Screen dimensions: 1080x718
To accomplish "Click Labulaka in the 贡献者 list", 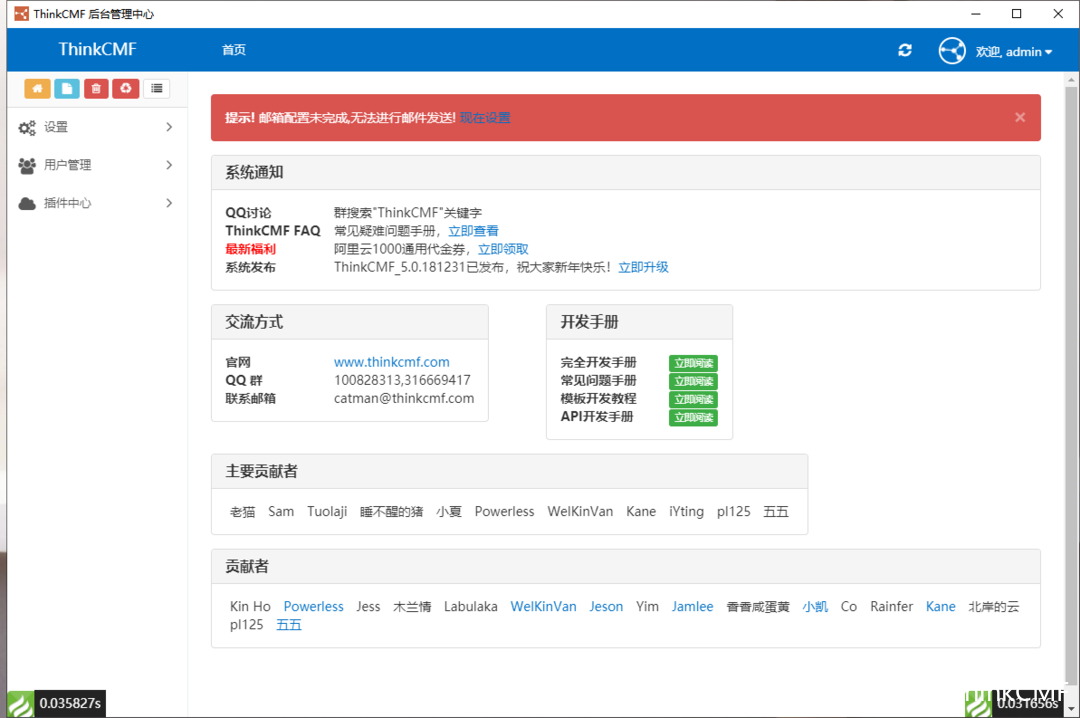I will pos(470,606).
